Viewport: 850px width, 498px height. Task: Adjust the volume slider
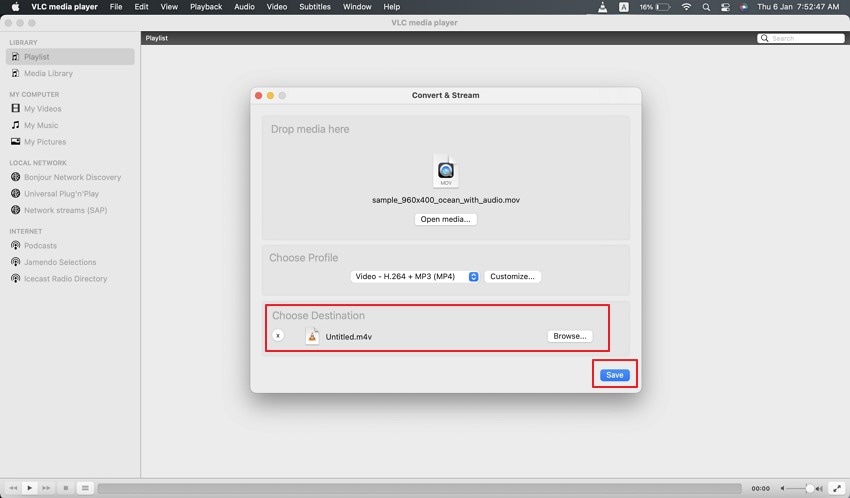[800, 489]
